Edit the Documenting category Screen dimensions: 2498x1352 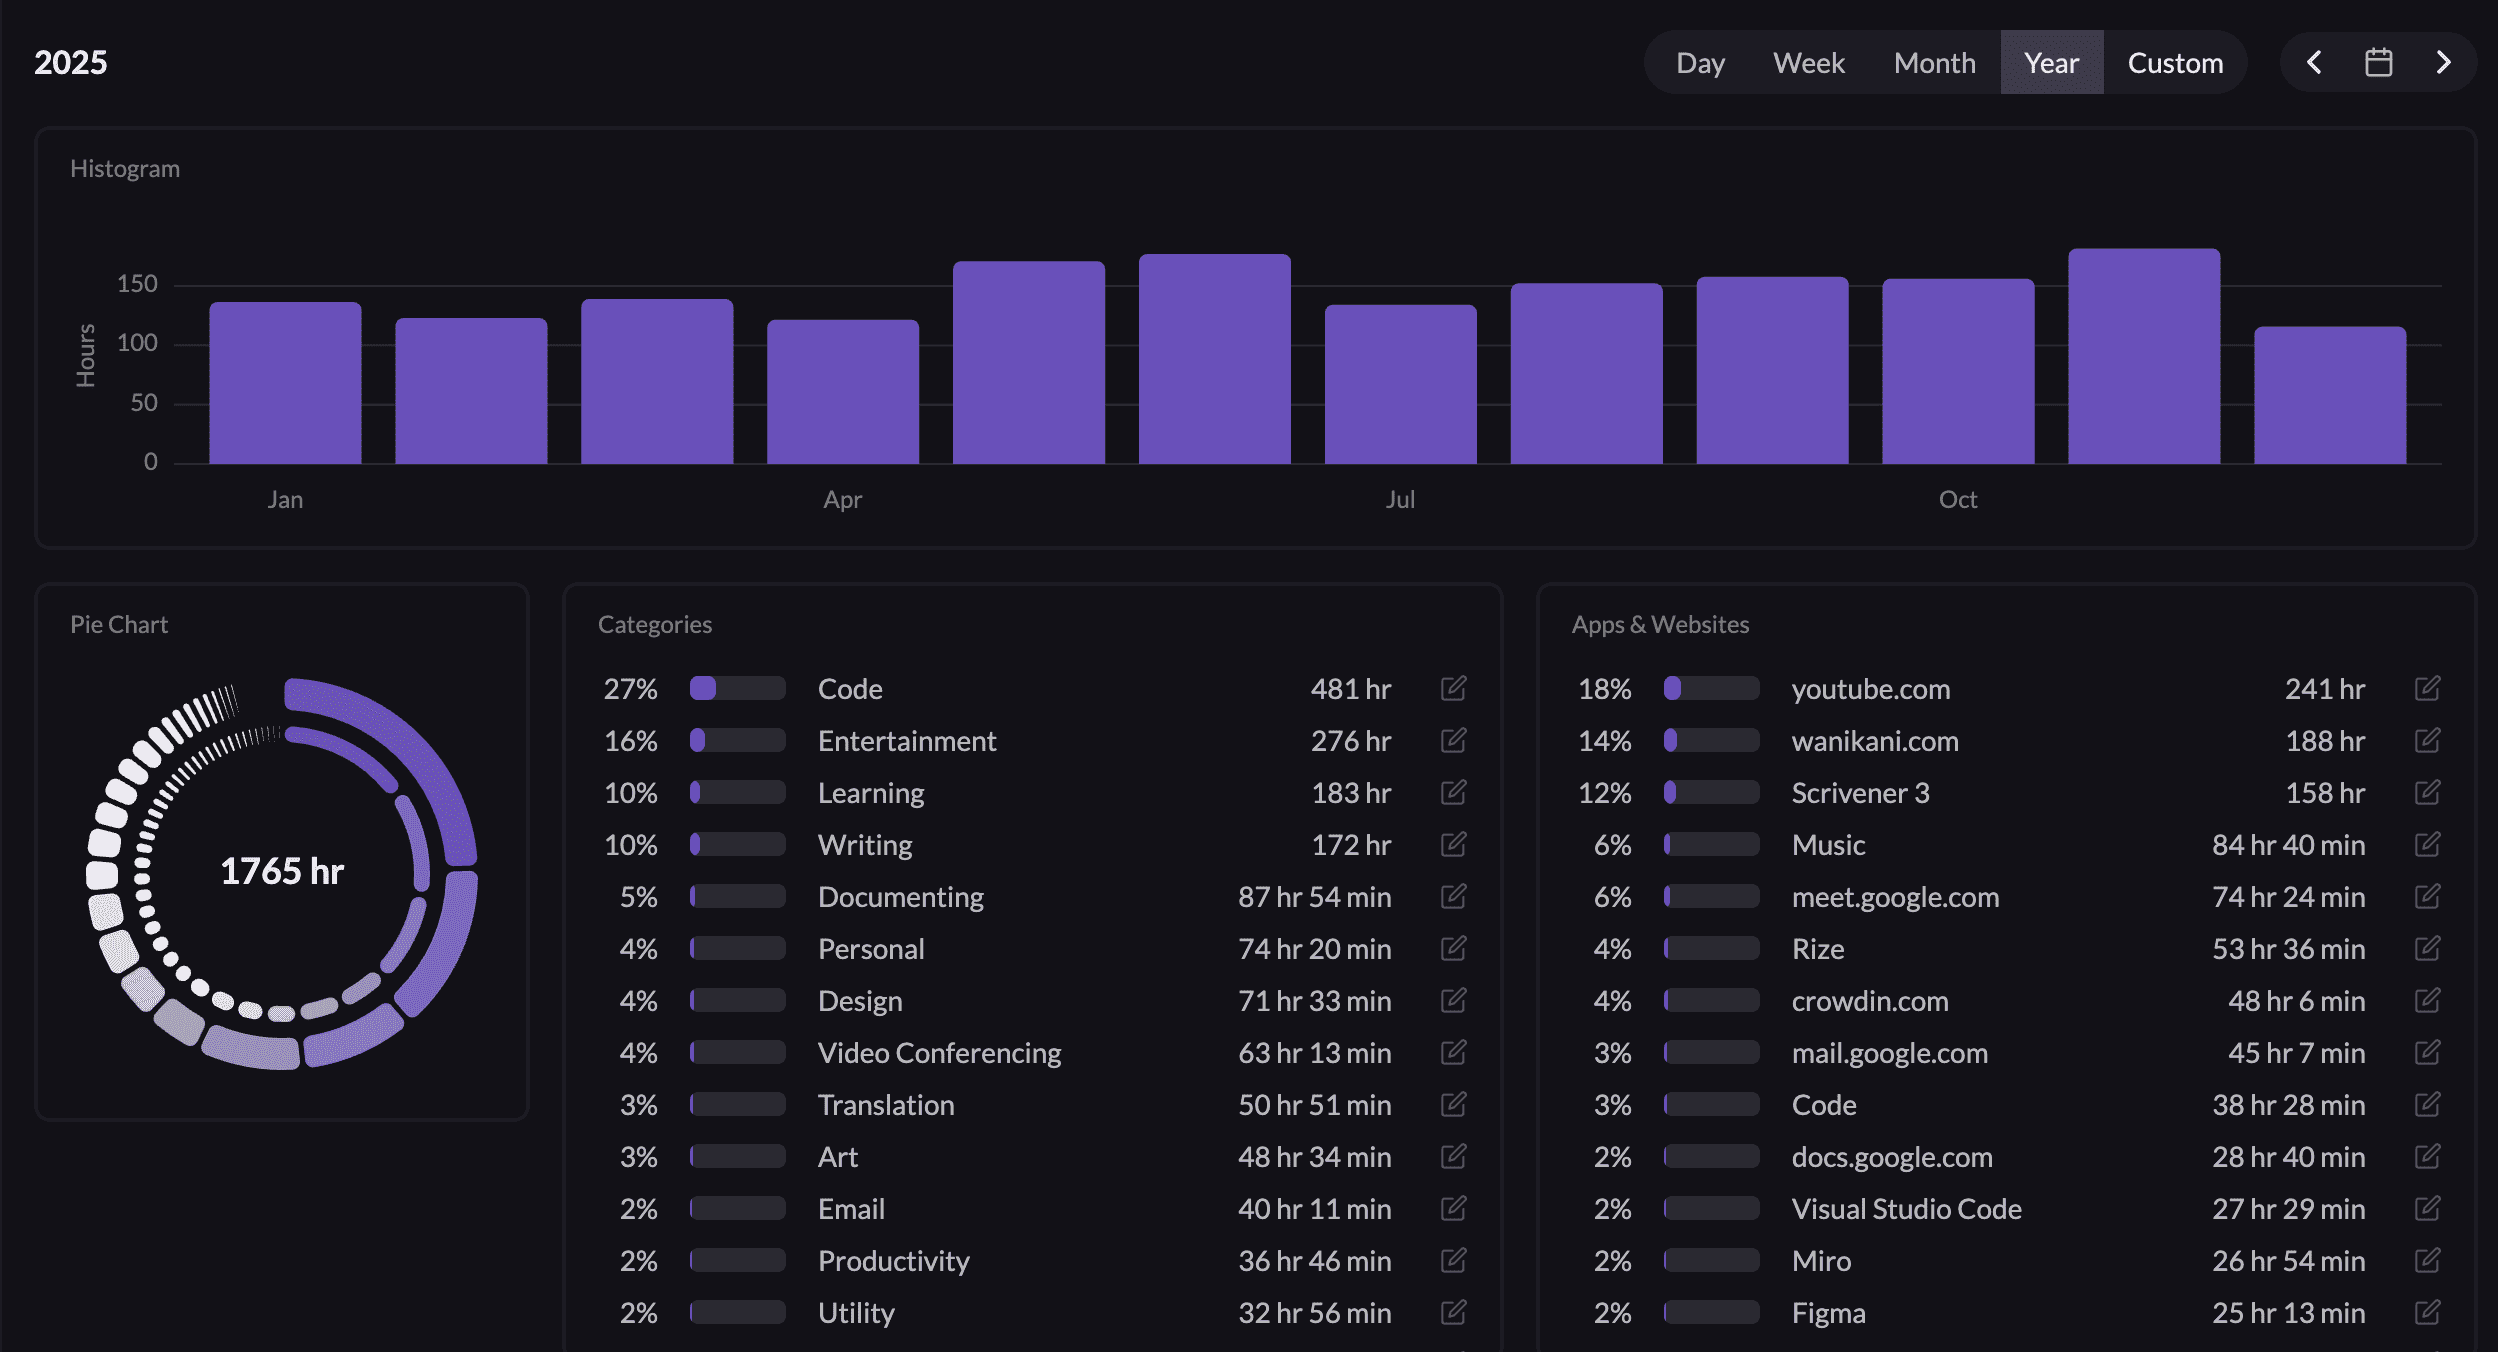(1454, 896)
